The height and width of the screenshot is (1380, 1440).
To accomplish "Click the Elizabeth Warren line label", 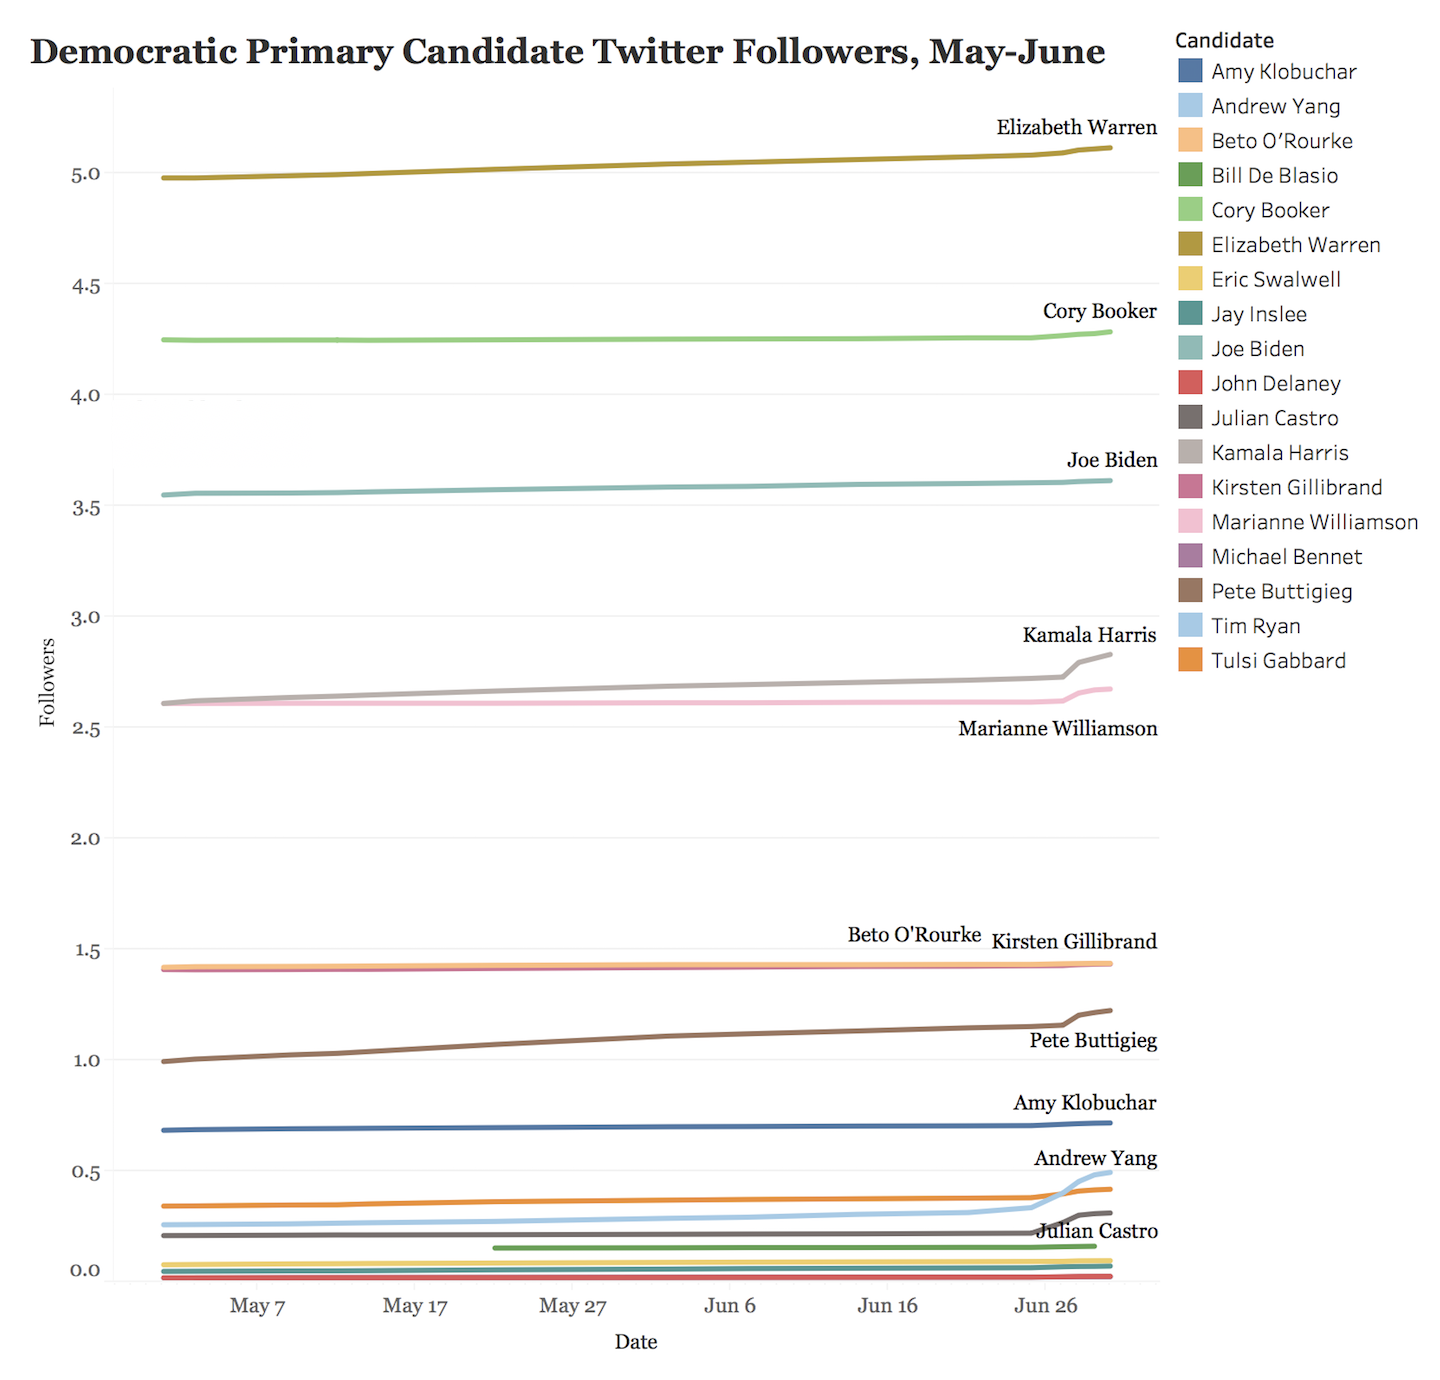I will [x=1076, y=127].
